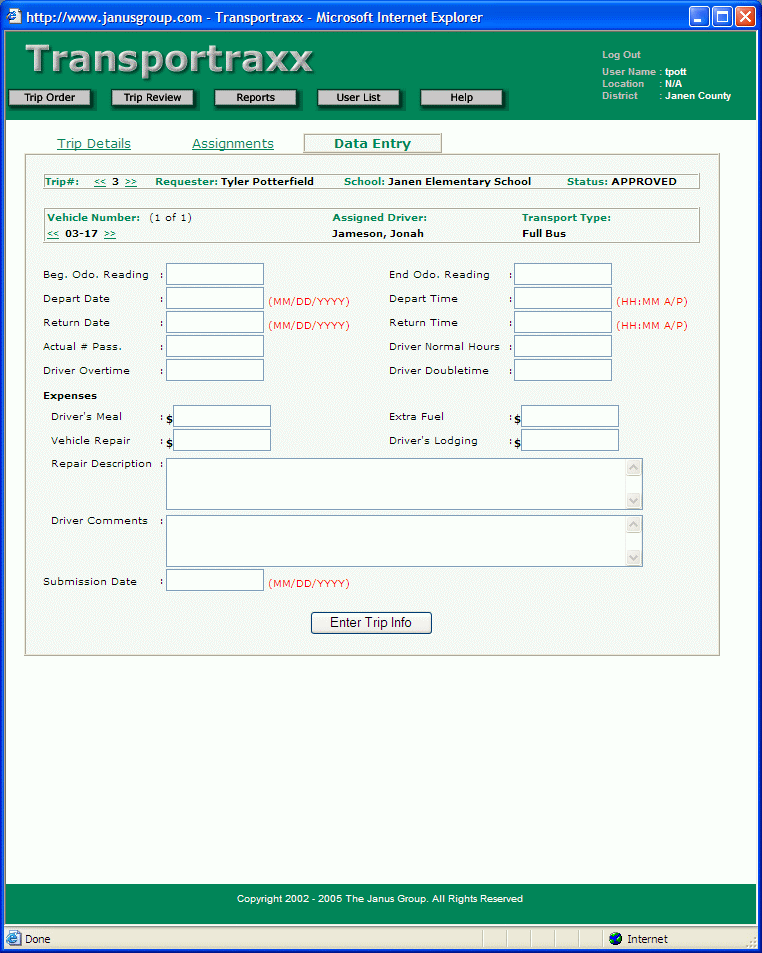Click the username tpott
Image resolution: width=762 pixels, height=953 pixels.
click(676, 72)
